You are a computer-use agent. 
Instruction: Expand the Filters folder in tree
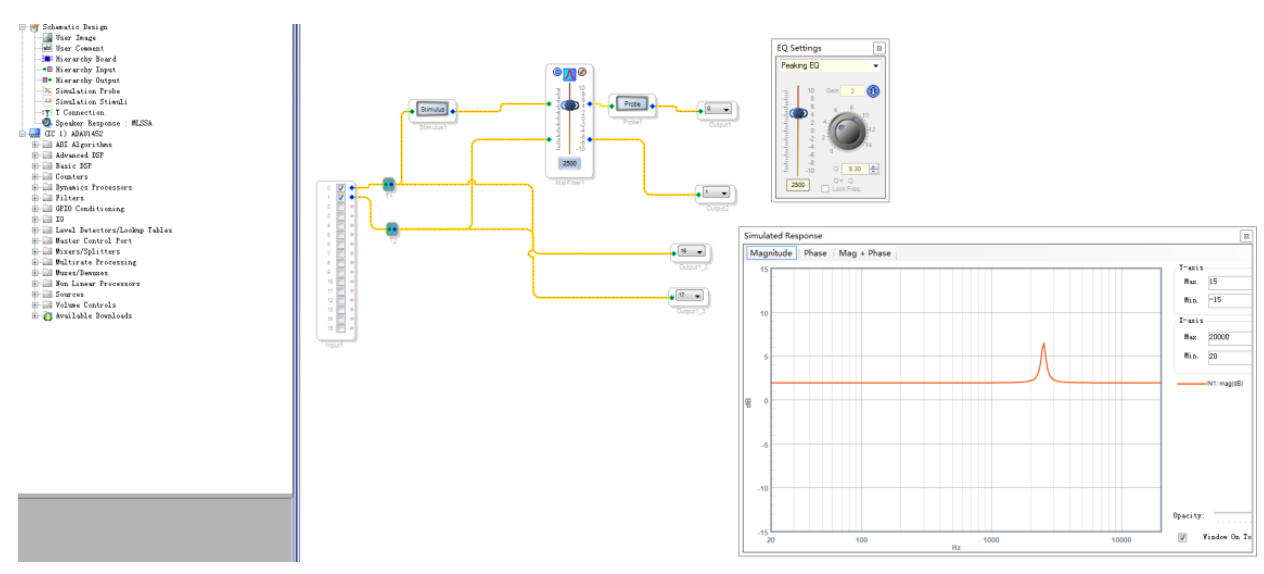tap(35, 198)
